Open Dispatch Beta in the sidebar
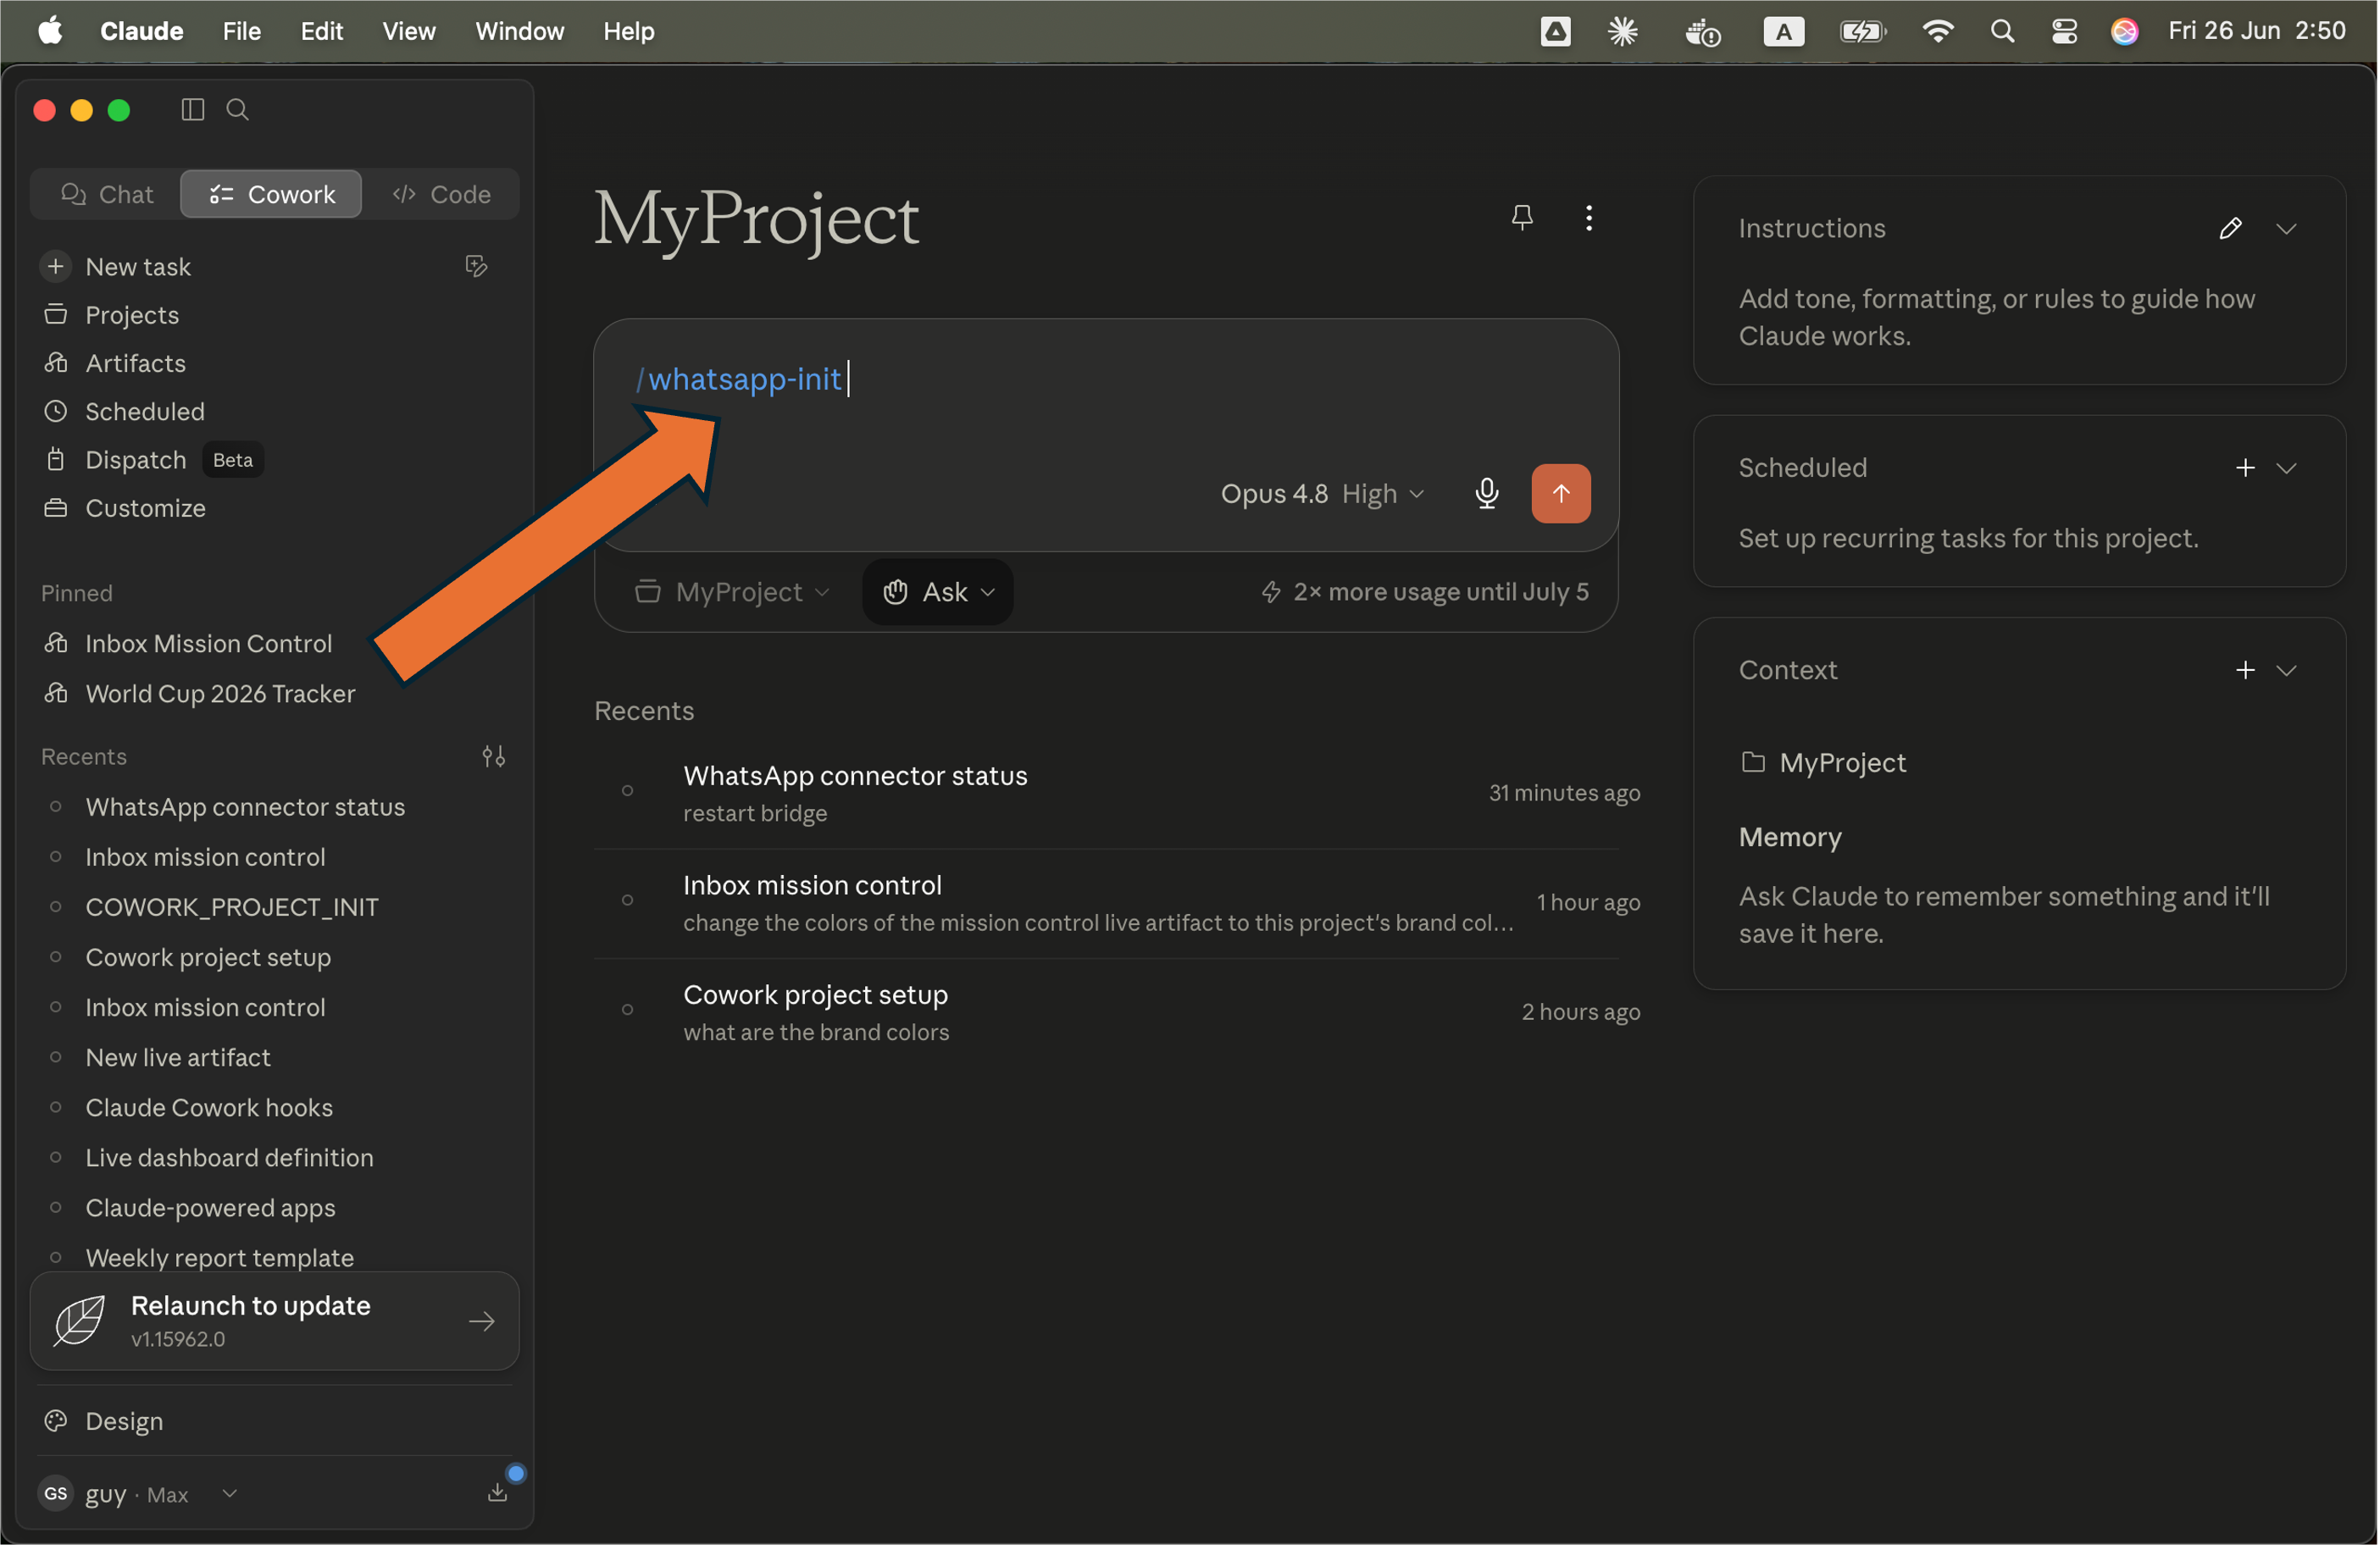The height and width of the screenshot is (1545, 2380). coord(153,460)
